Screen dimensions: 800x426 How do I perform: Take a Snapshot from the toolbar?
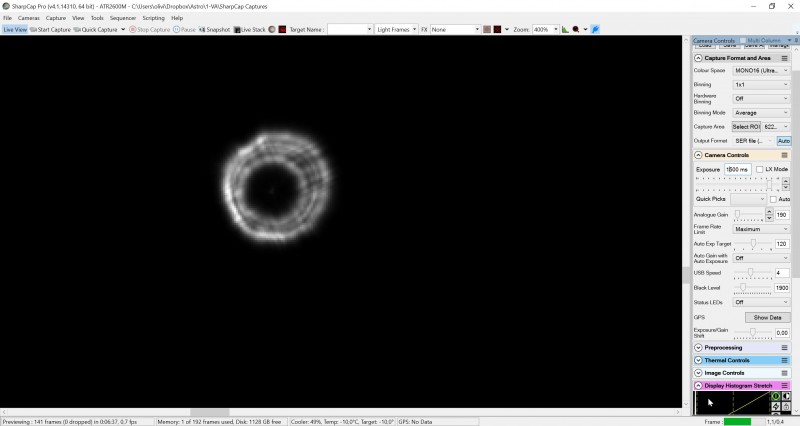[214, 30]
